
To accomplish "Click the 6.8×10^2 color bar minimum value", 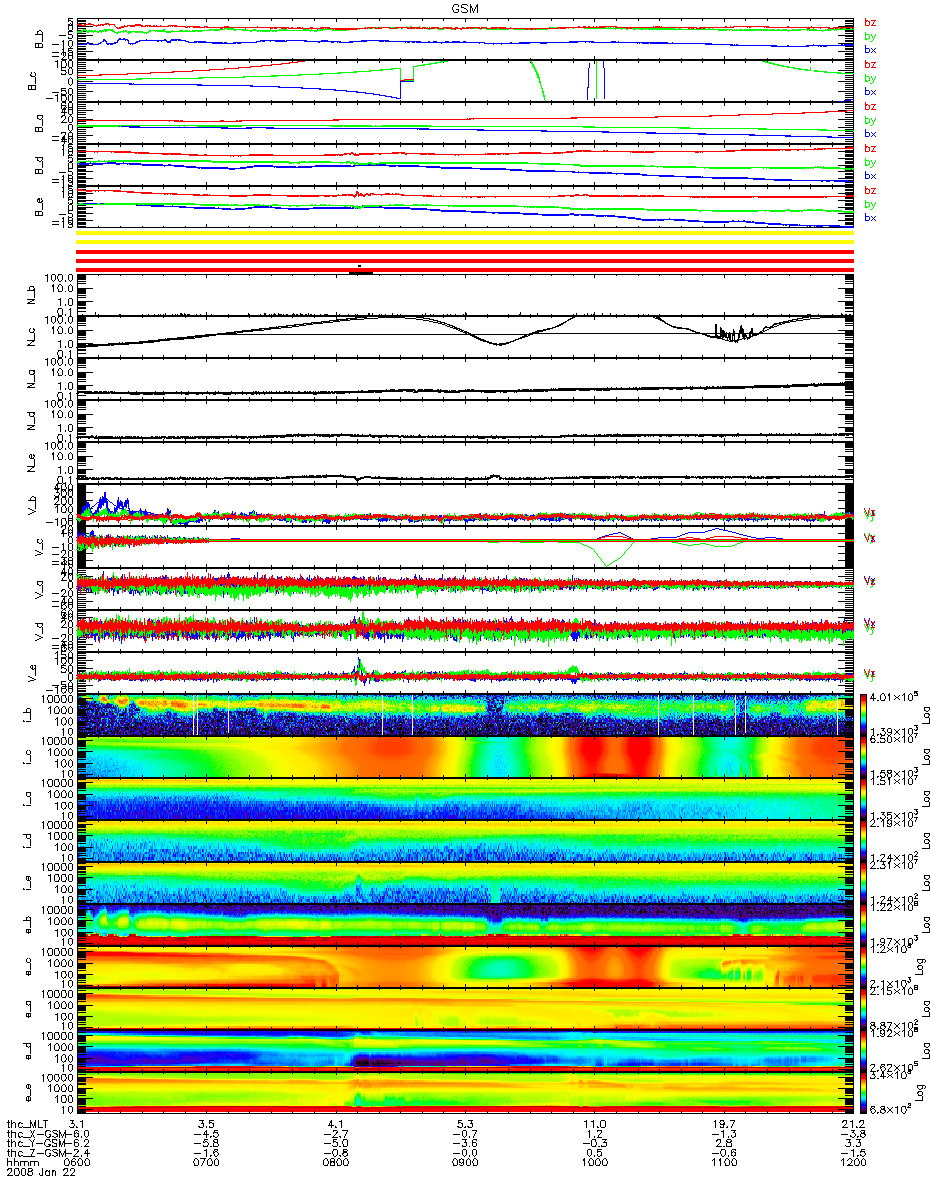I will (891, 1108).
